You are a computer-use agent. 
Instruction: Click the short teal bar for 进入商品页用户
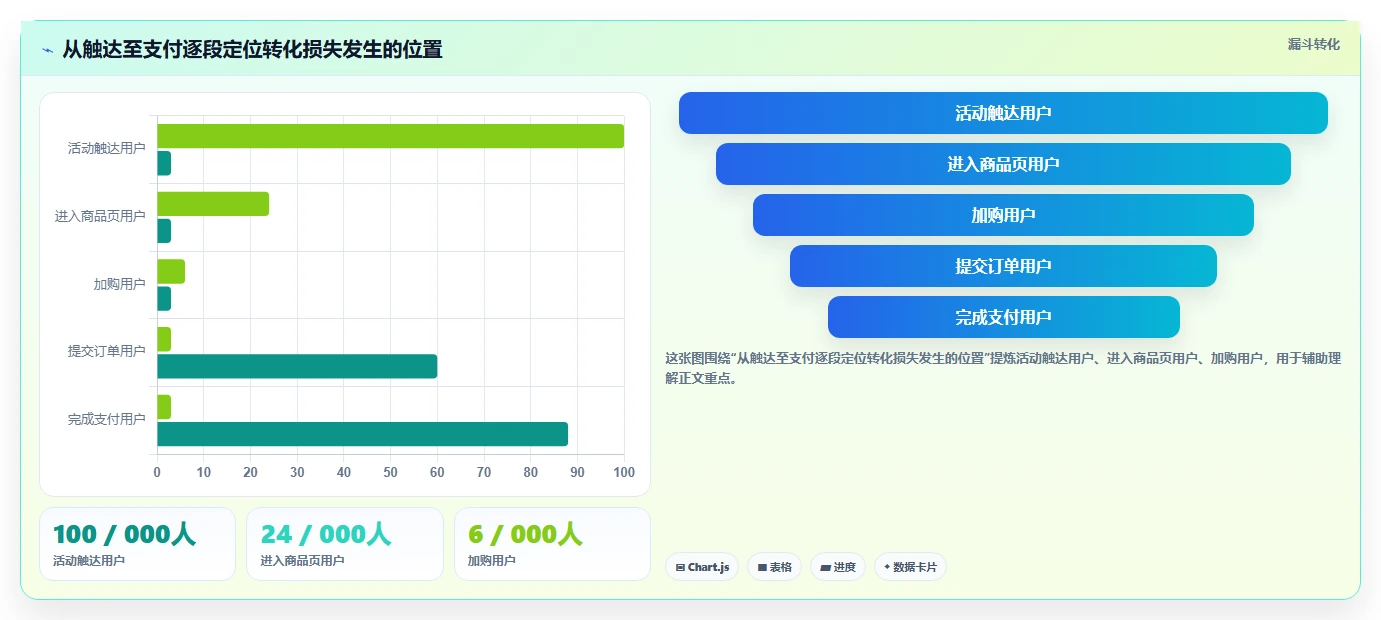(164, 231)
